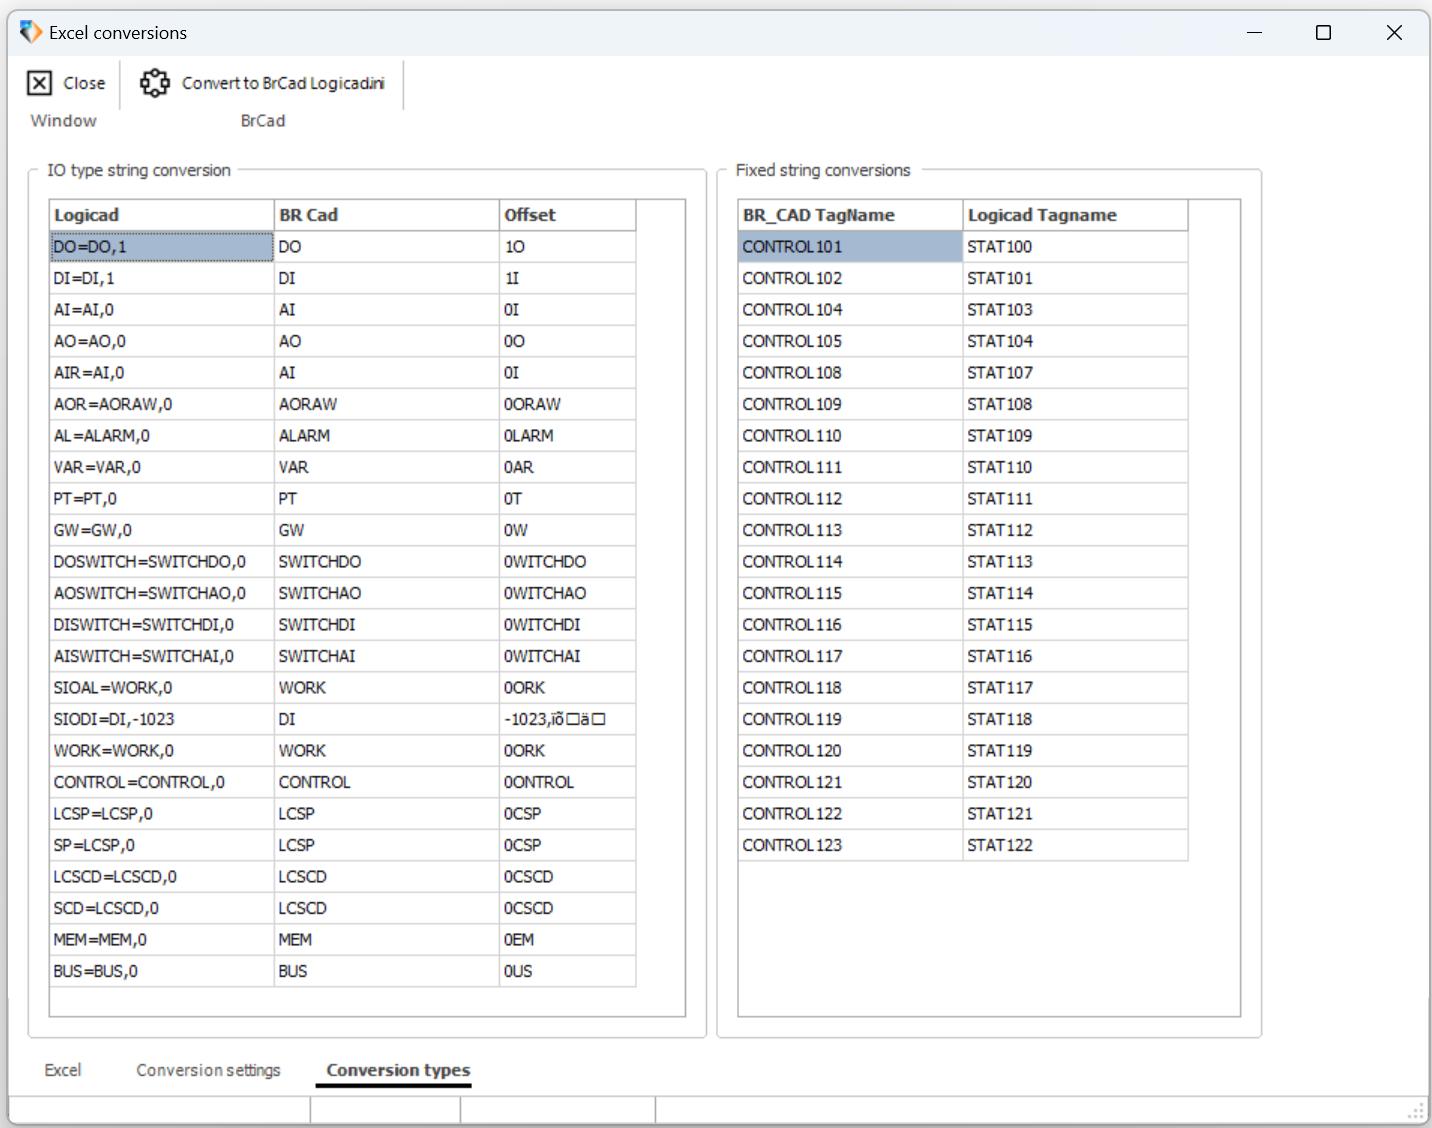The width and height of the screenshot is (1432, 1128).
Task: Select the AOR=AORAW,0 cell
Action: [x=161, y=404]
